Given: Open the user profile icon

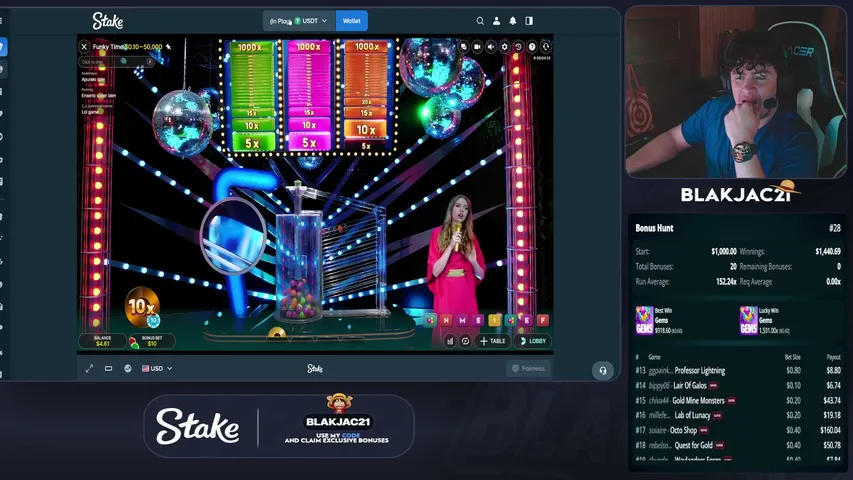Looking at the screenshot, I should pyautogui.click(x=496, y=21).
